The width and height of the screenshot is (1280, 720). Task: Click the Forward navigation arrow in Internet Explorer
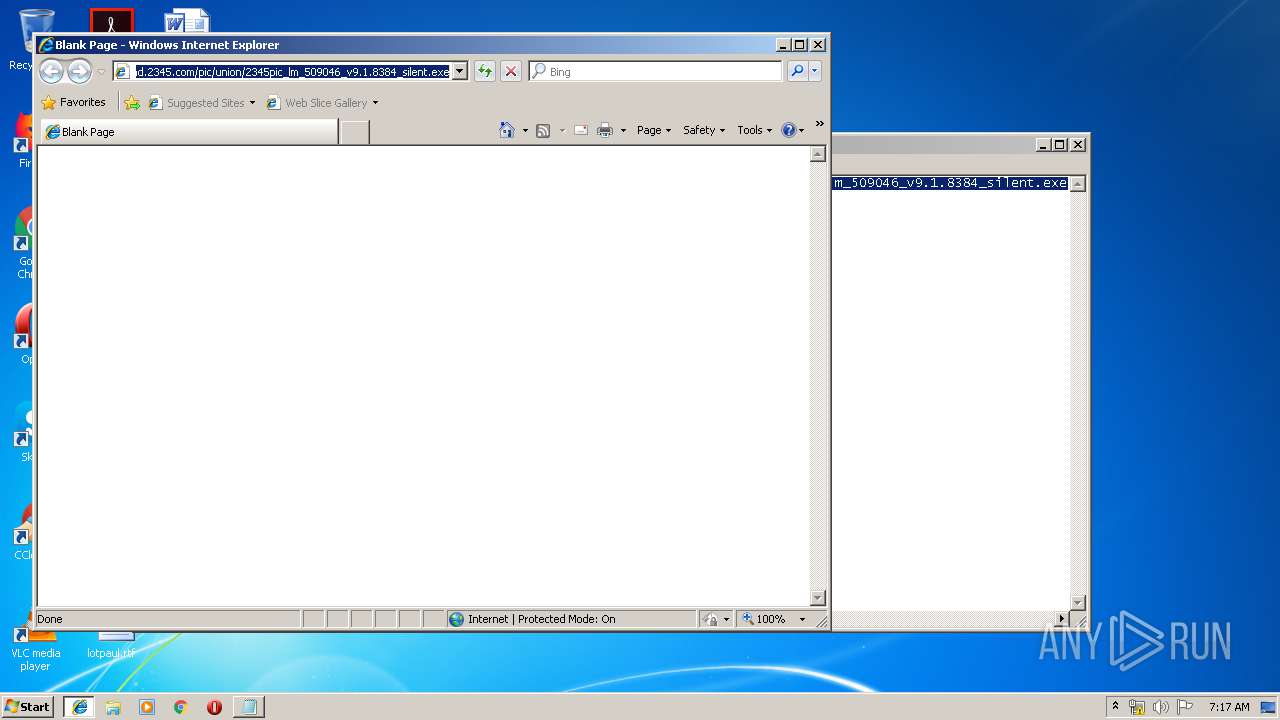[79, 72]
